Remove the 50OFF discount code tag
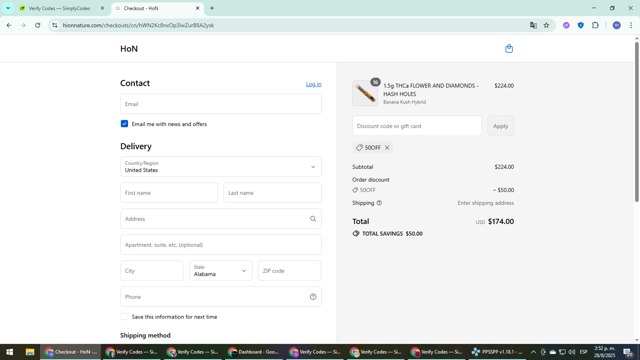 pos(387,148)
